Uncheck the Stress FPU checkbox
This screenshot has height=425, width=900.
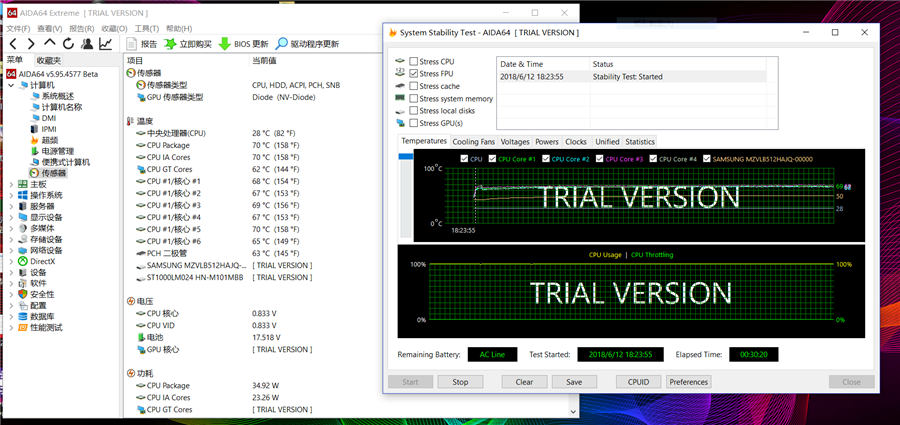pyautogui.click(x=413, y=74)
